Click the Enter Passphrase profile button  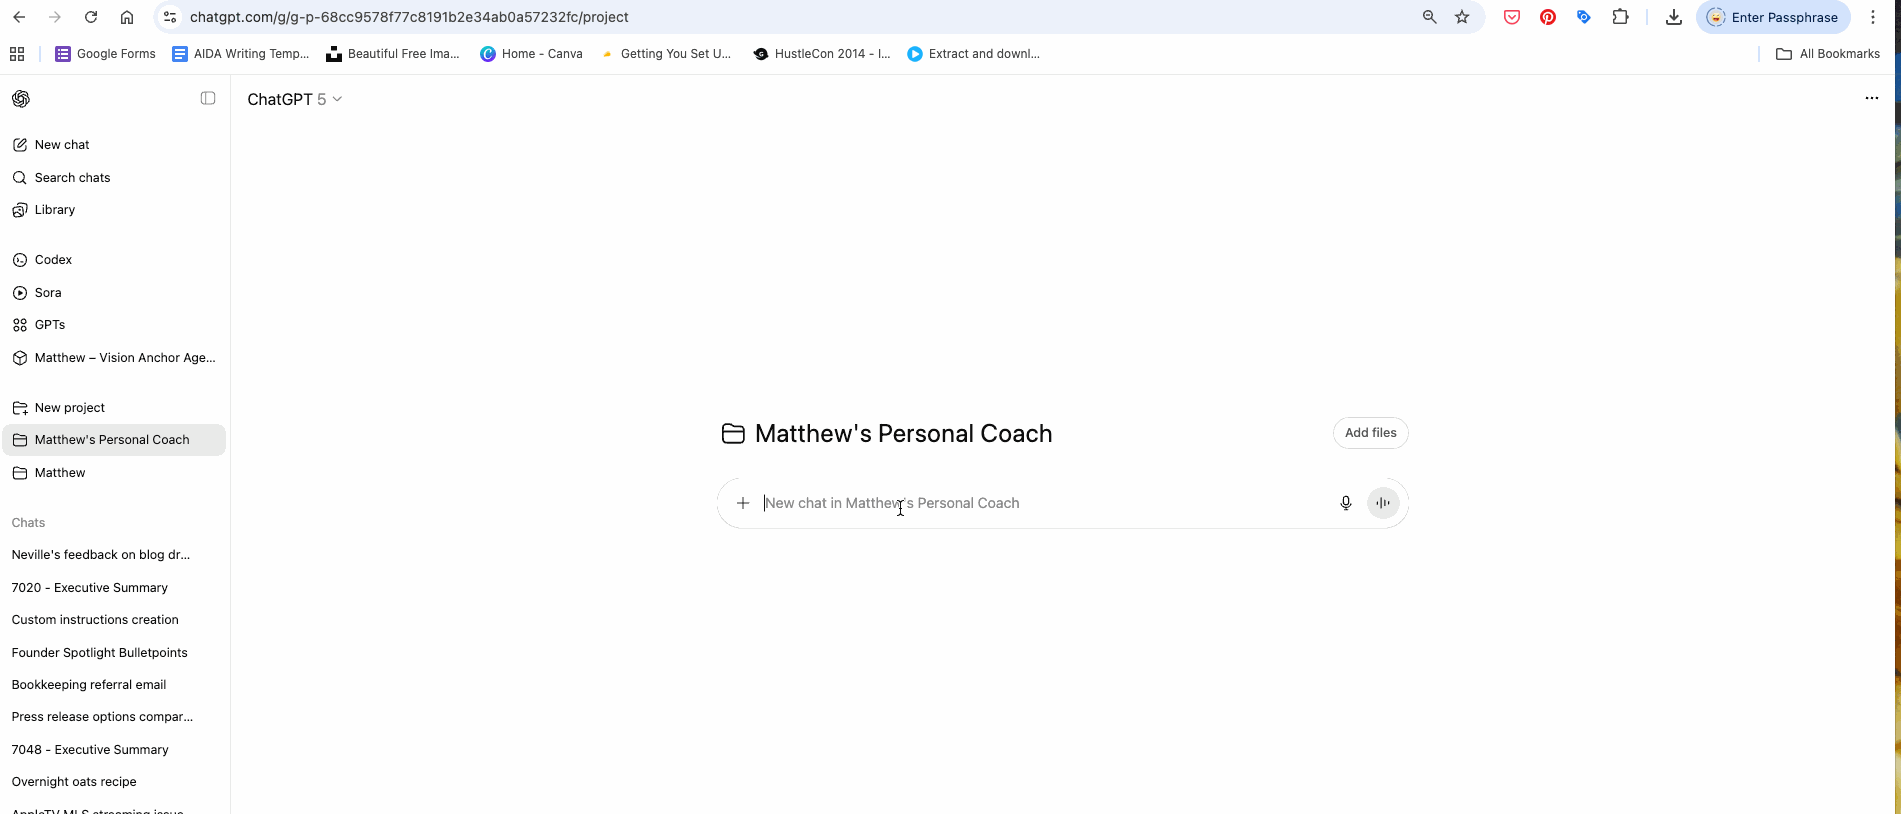1773,17
